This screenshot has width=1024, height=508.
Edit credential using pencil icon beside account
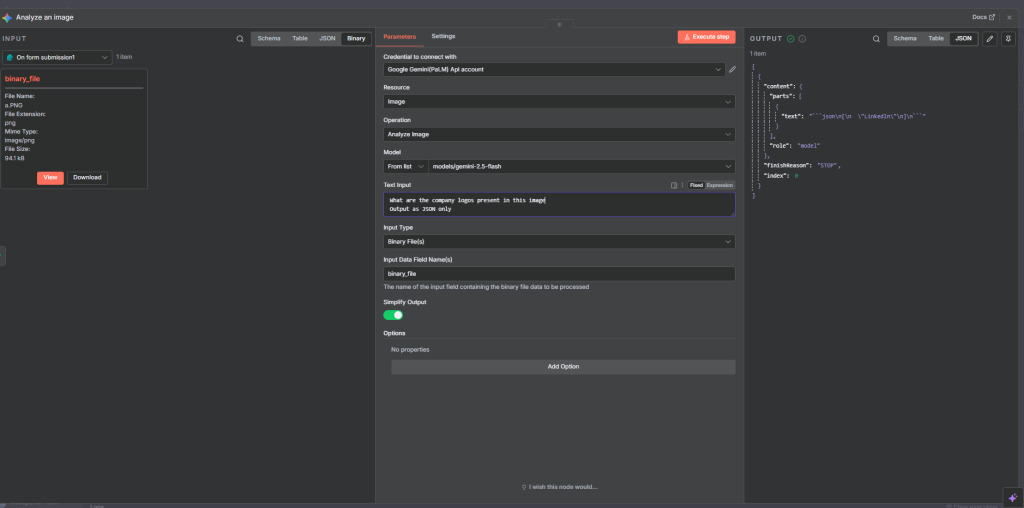pyautogui.click(x=732, y=70)
